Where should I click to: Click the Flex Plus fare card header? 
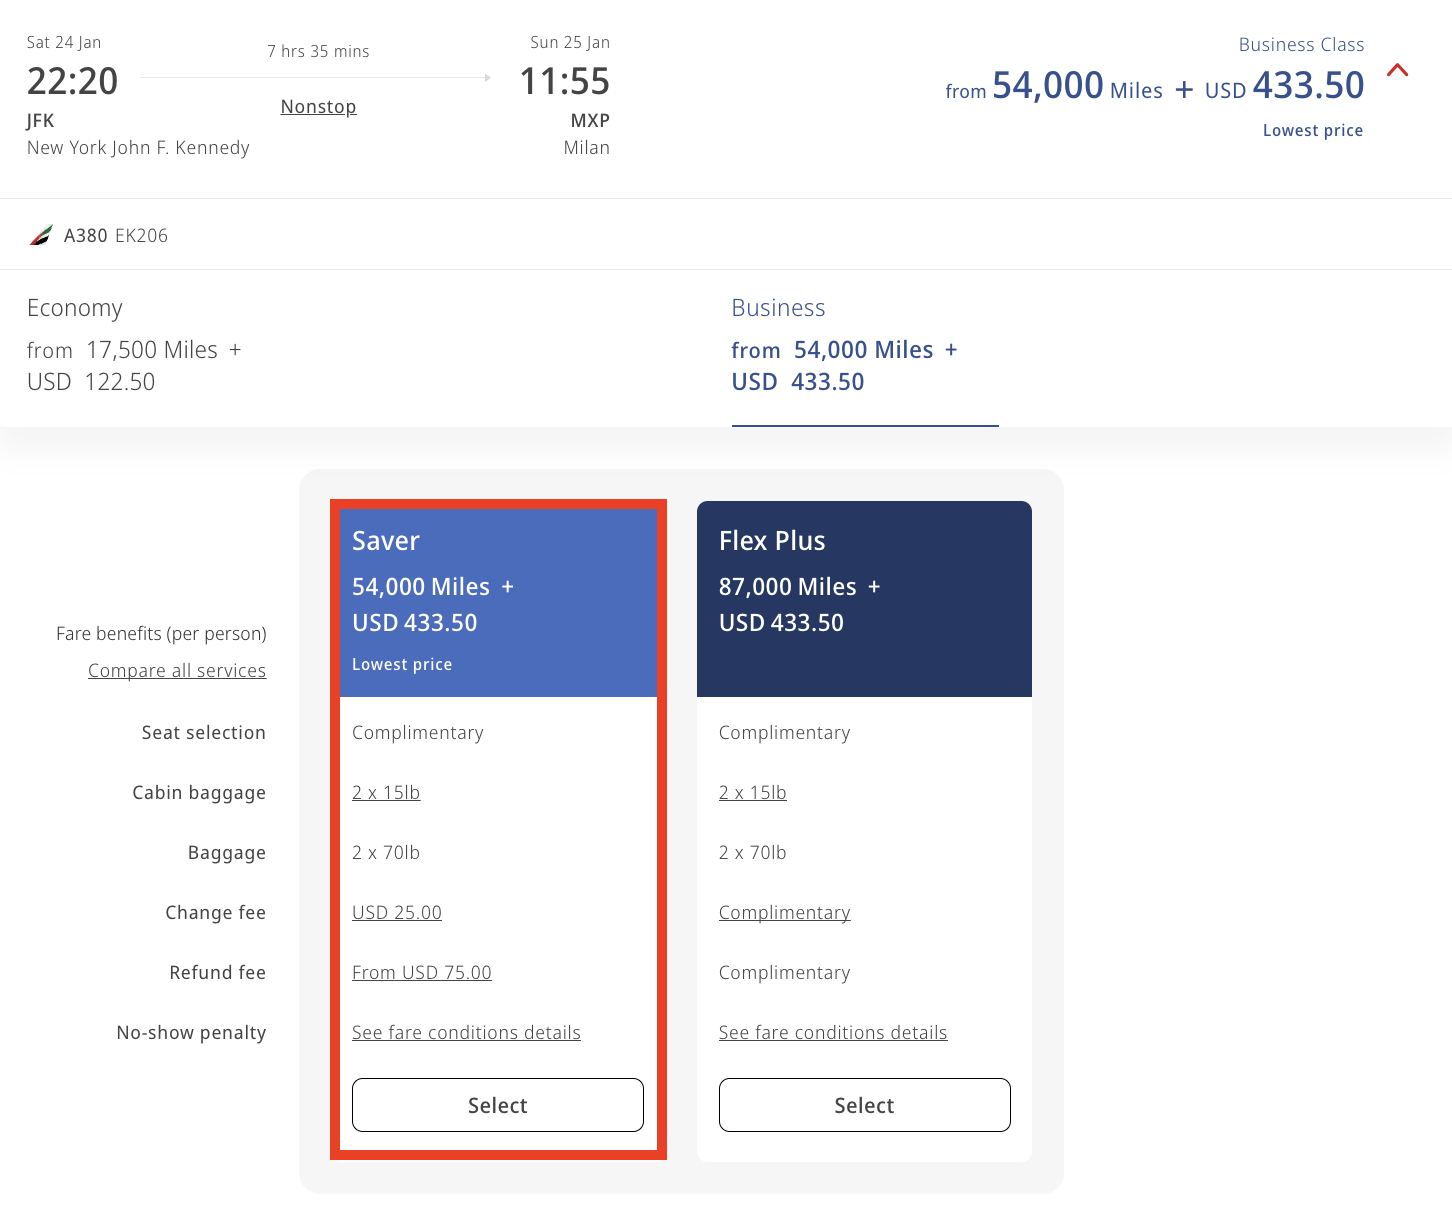click(864, 598)
